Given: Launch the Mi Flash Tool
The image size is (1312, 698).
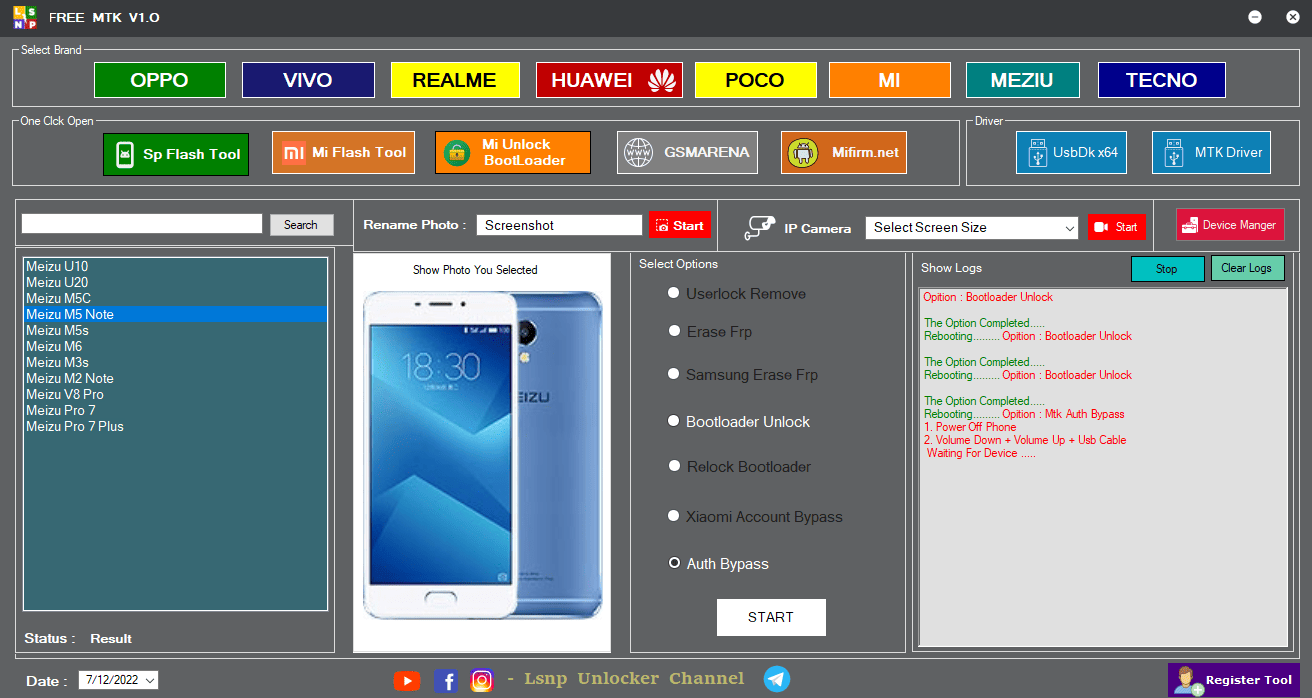Looking at the screenshot, I should pyautogui.click(x=343, y=152).
